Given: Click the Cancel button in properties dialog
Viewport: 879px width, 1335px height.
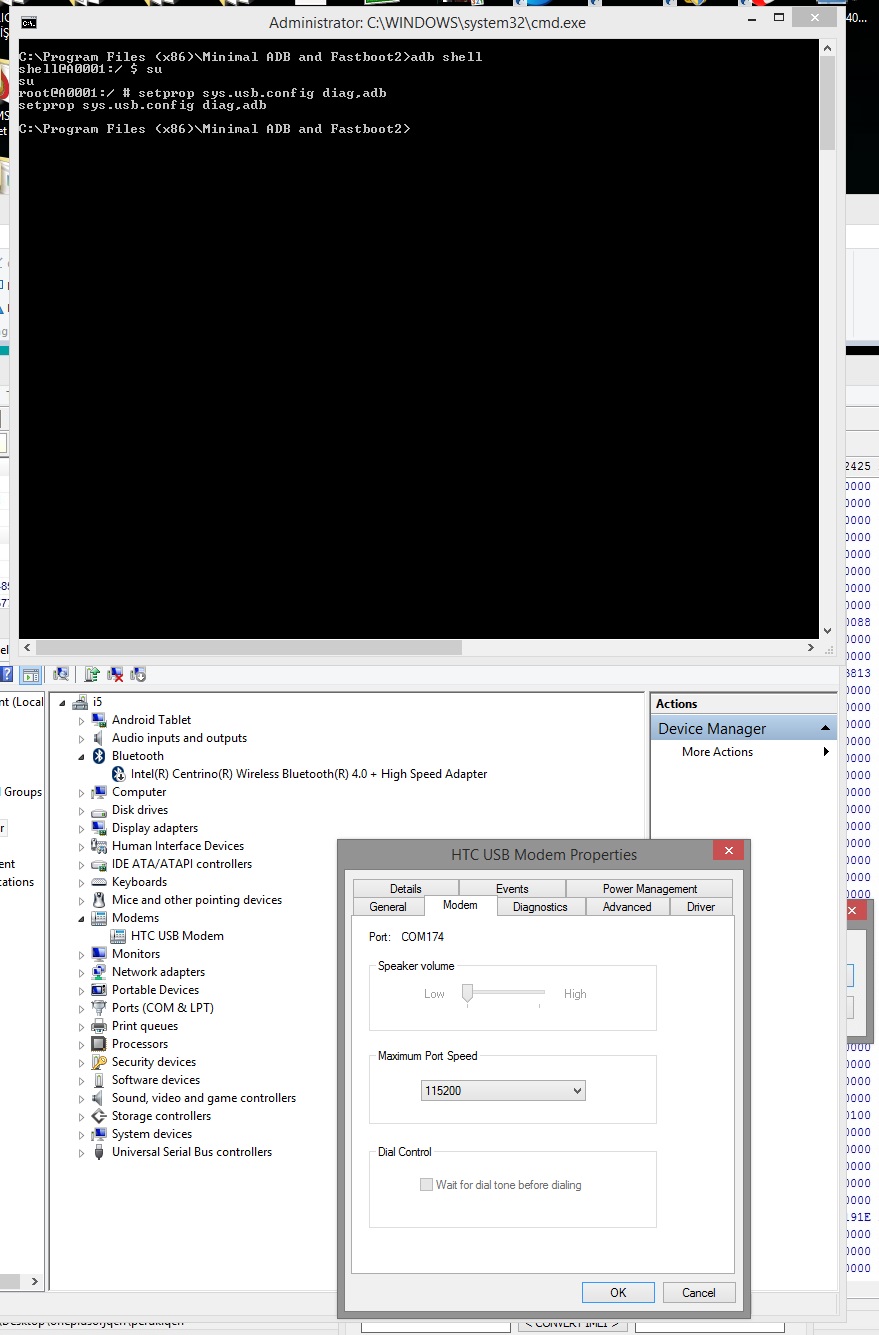Looking at the screenshot, I should [x=699, y=1292].
